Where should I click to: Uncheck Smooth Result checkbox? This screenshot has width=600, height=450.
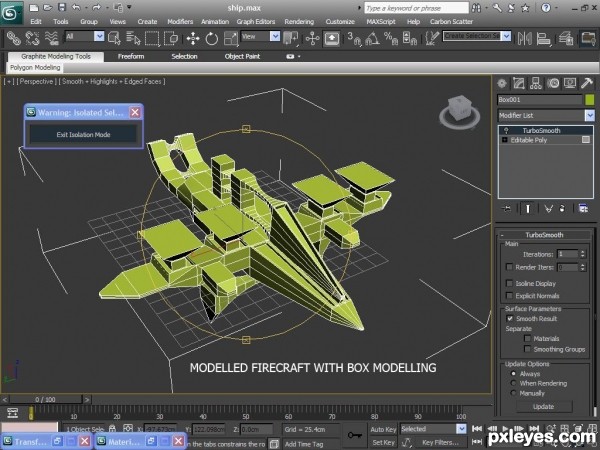click(x=510, y=318)
